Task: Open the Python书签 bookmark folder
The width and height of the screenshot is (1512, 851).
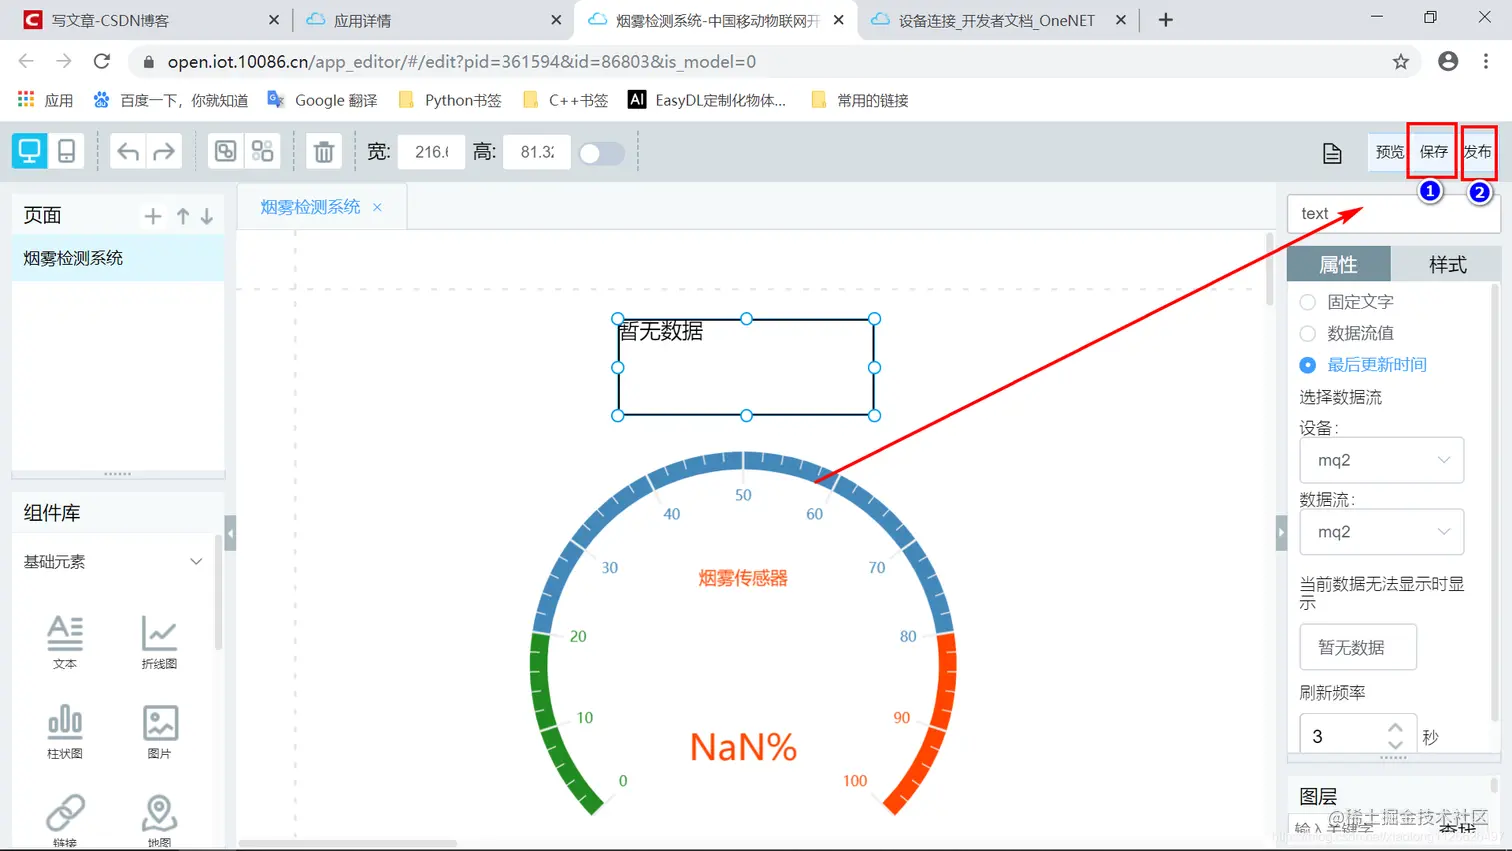Action: 450,100
